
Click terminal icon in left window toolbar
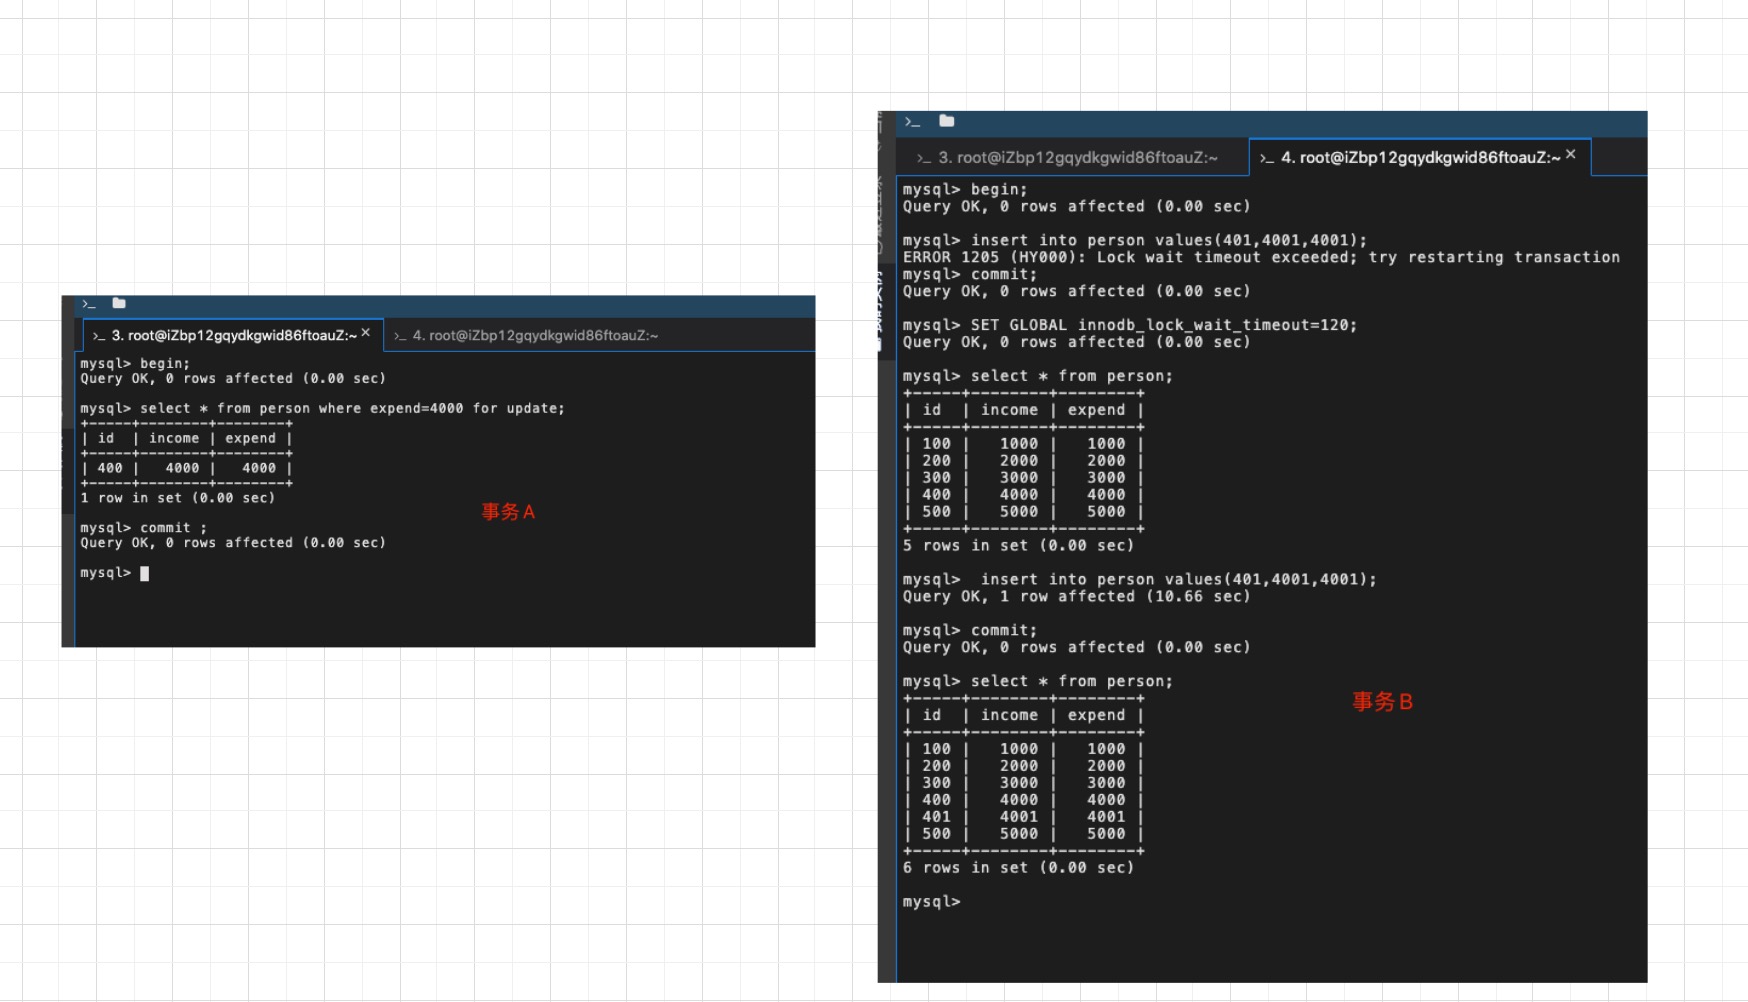click(89, 304)
